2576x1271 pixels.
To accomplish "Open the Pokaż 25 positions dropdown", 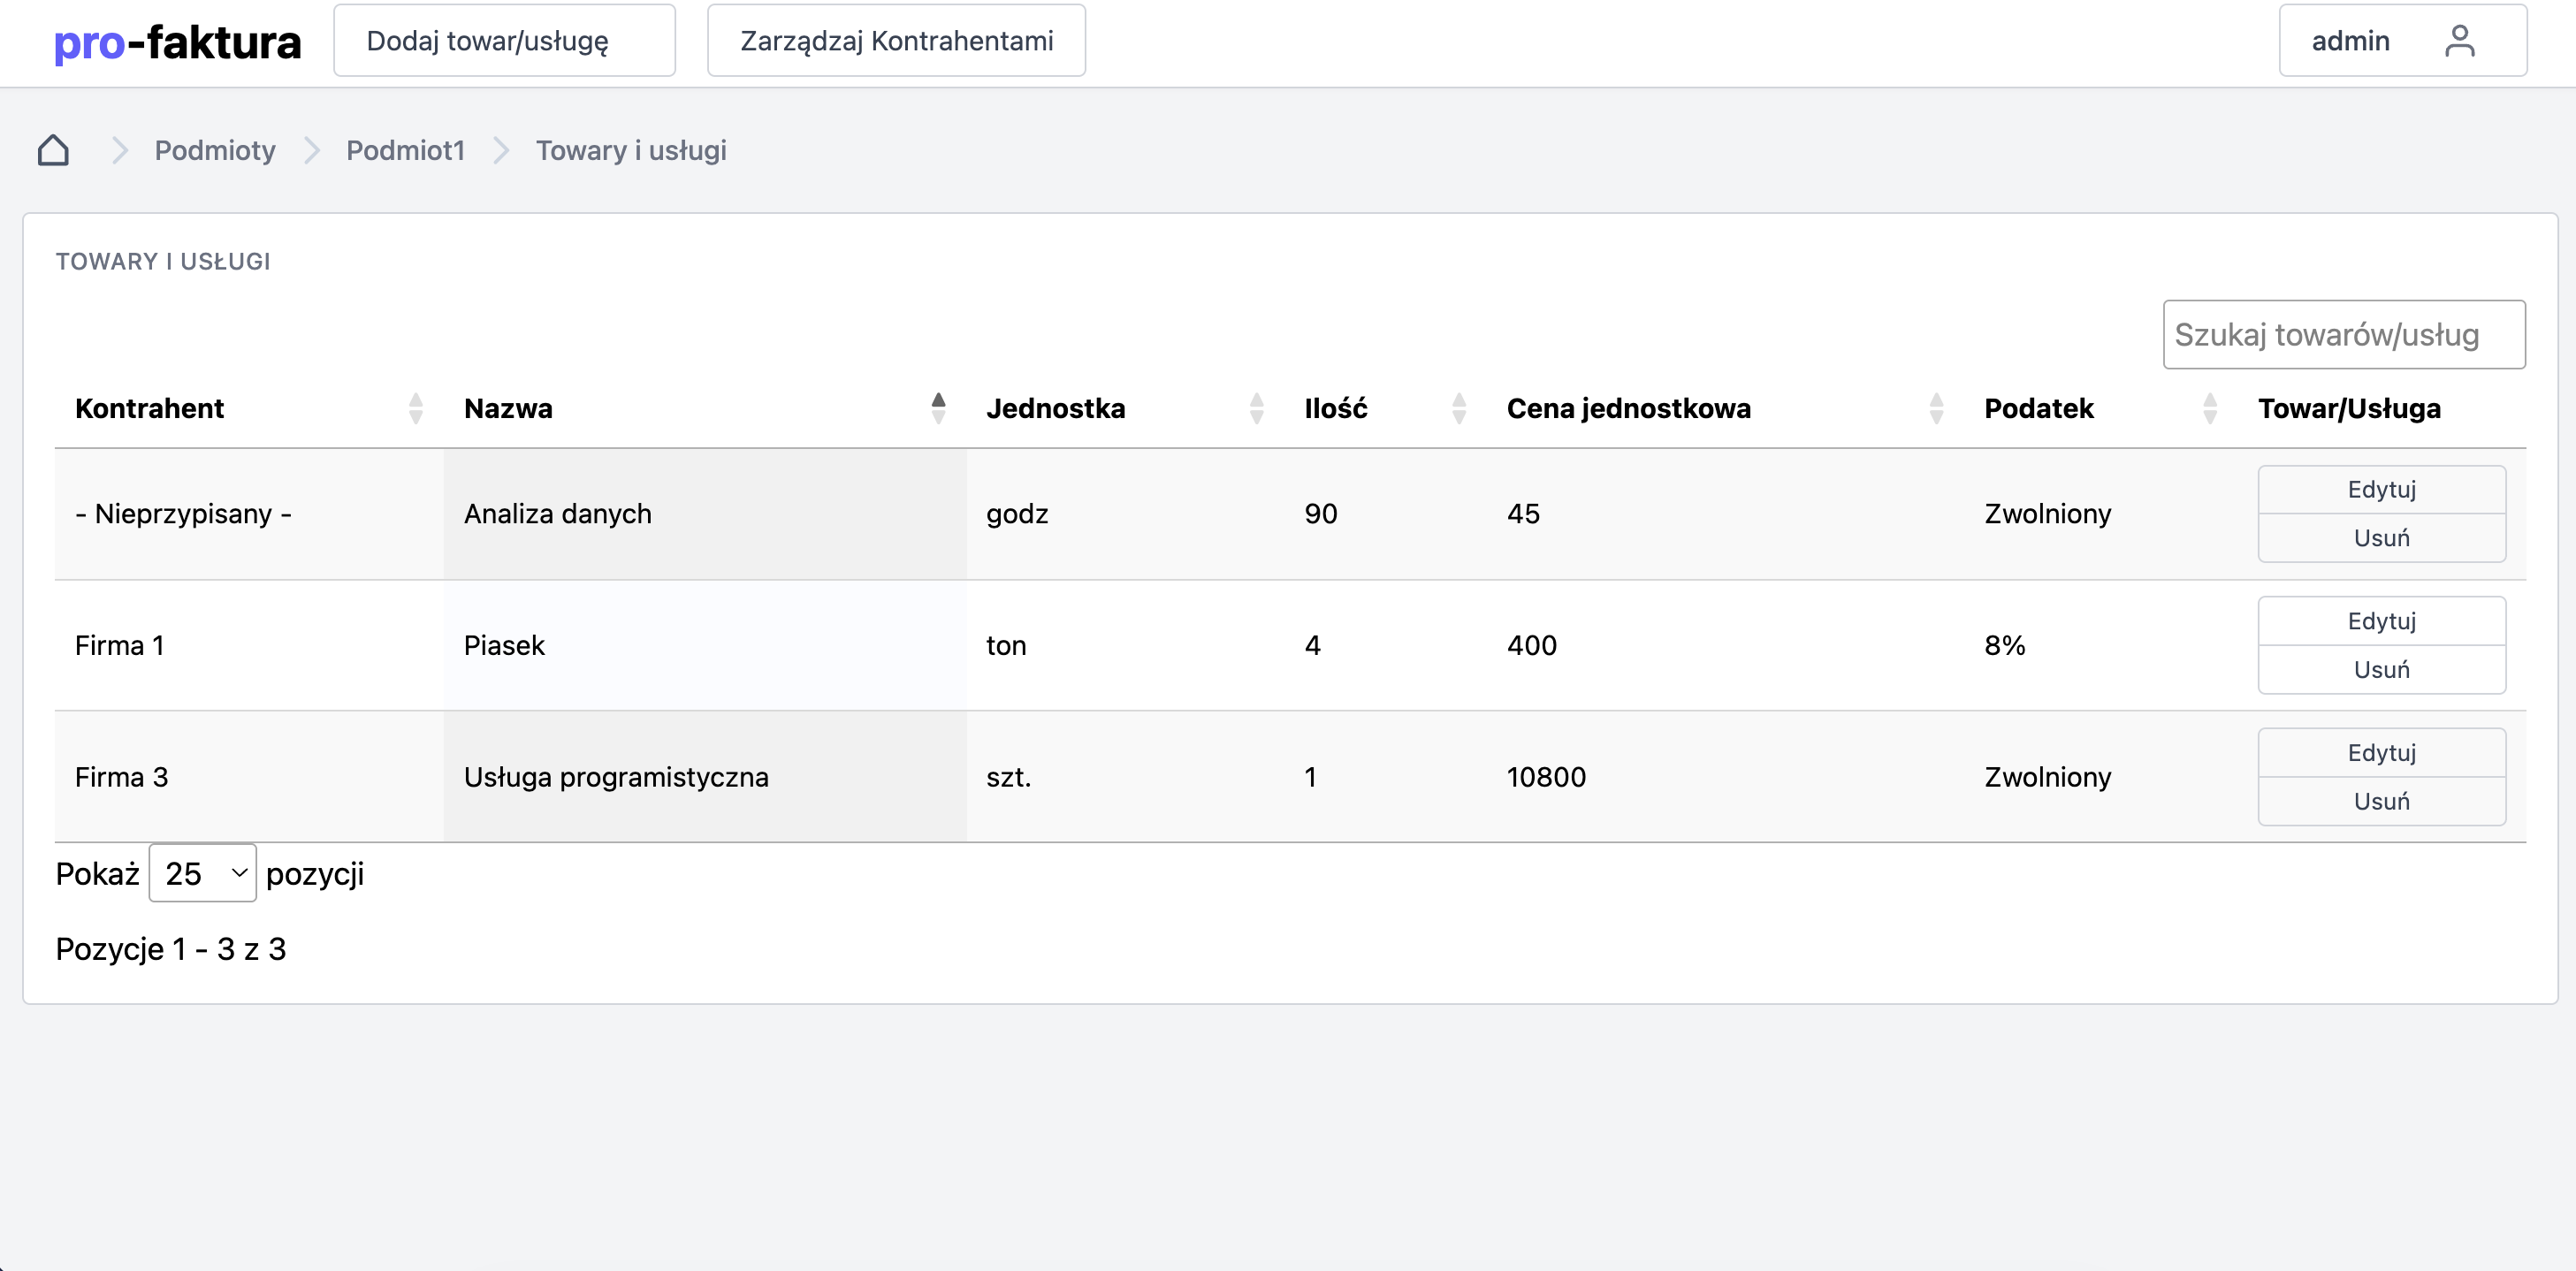I will coord(203,873).
